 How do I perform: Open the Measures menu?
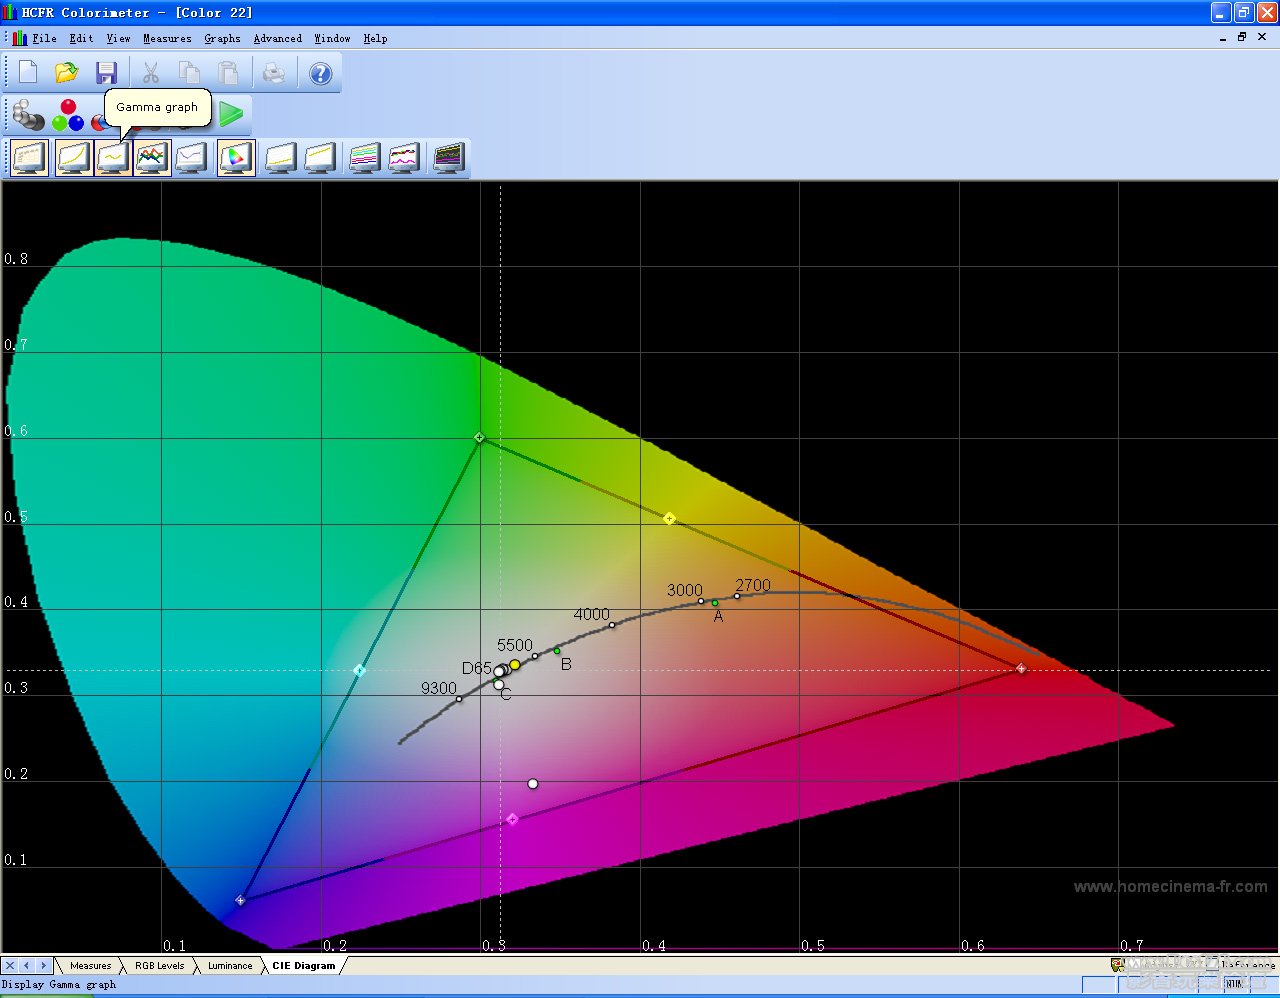[x=167, y=38]
